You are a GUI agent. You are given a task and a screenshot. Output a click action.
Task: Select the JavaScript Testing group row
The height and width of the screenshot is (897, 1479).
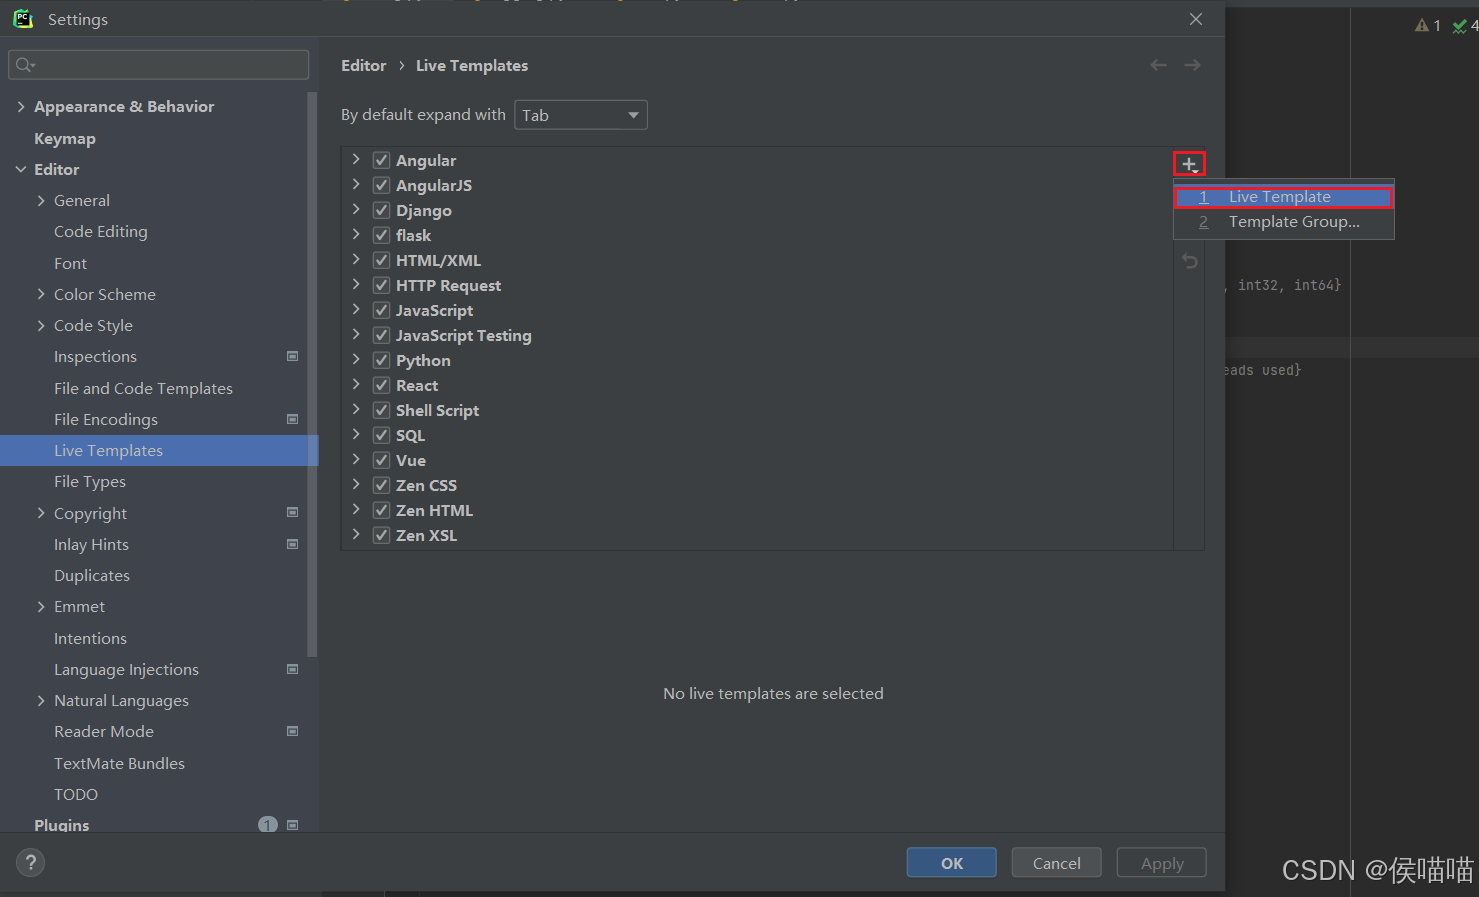[x=757, y=335]
